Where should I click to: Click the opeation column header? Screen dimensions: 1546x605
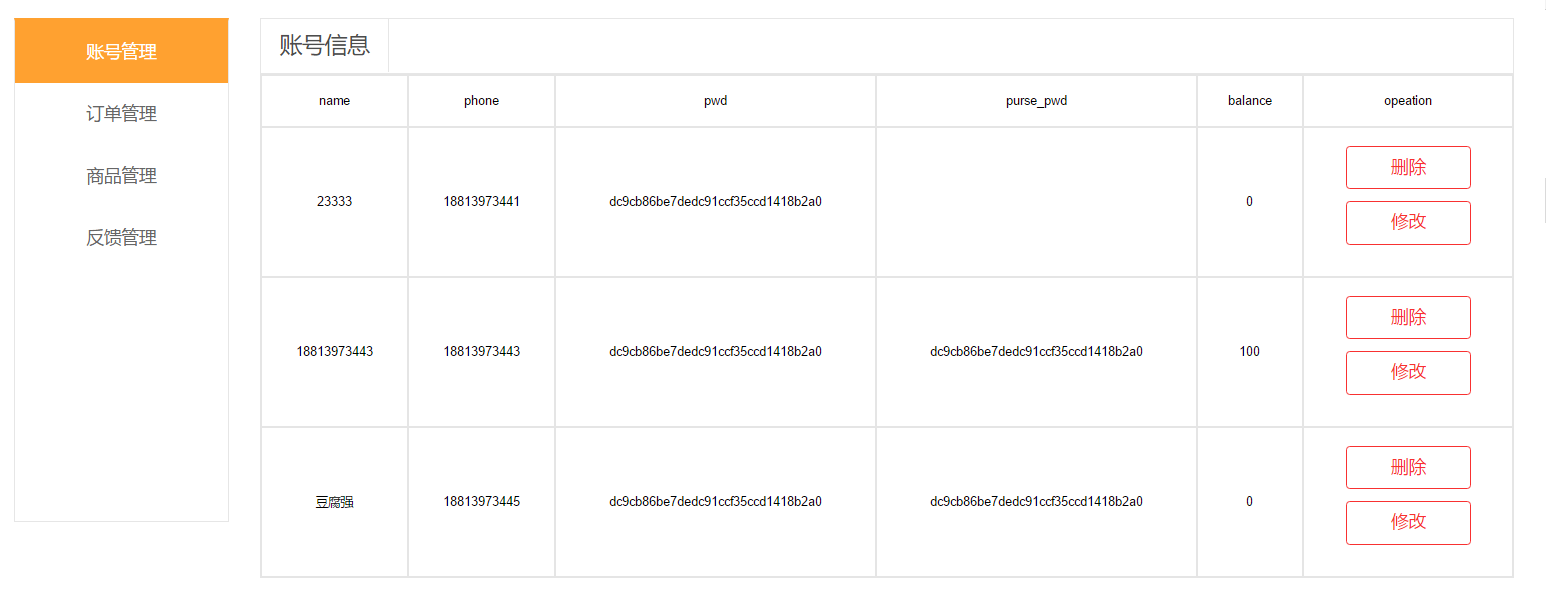coord(1407,101)
